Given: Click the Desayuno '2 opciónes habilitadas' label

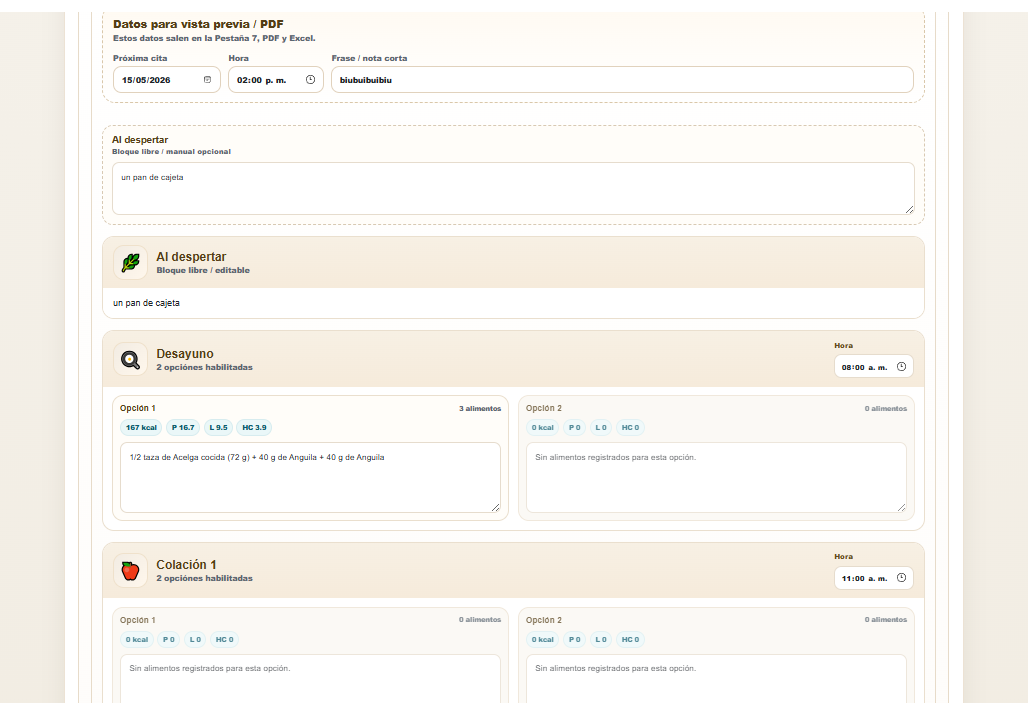Looking at the screenshot, I should click(x=204, y=367).
